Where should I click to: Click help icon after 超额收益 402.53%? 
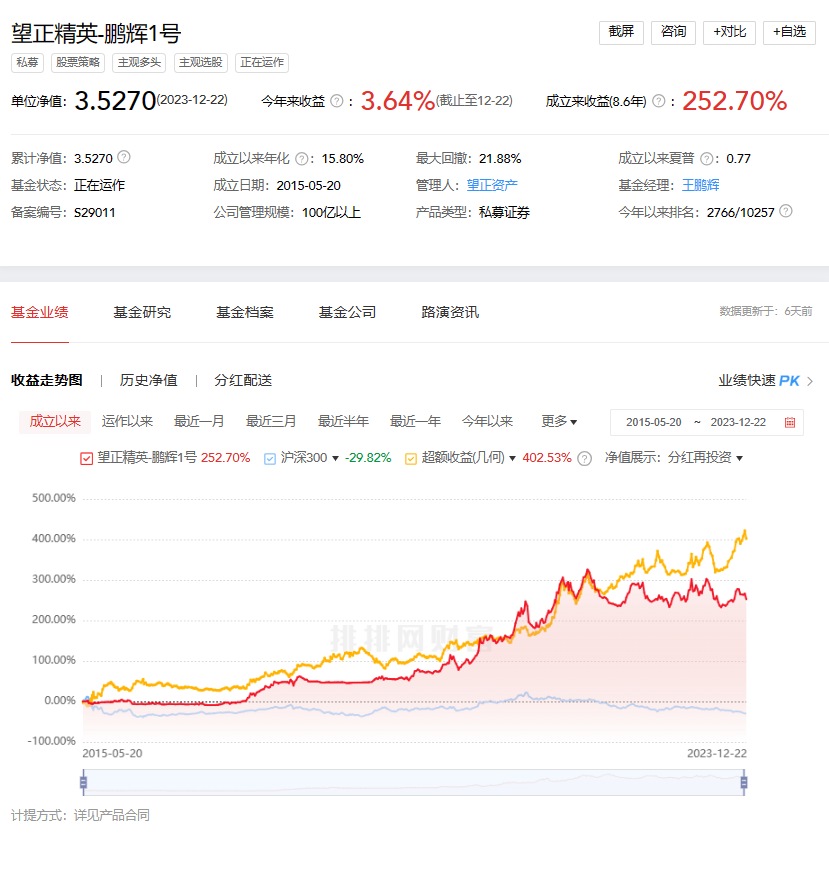pyautogui.click(x=584, y=458)
